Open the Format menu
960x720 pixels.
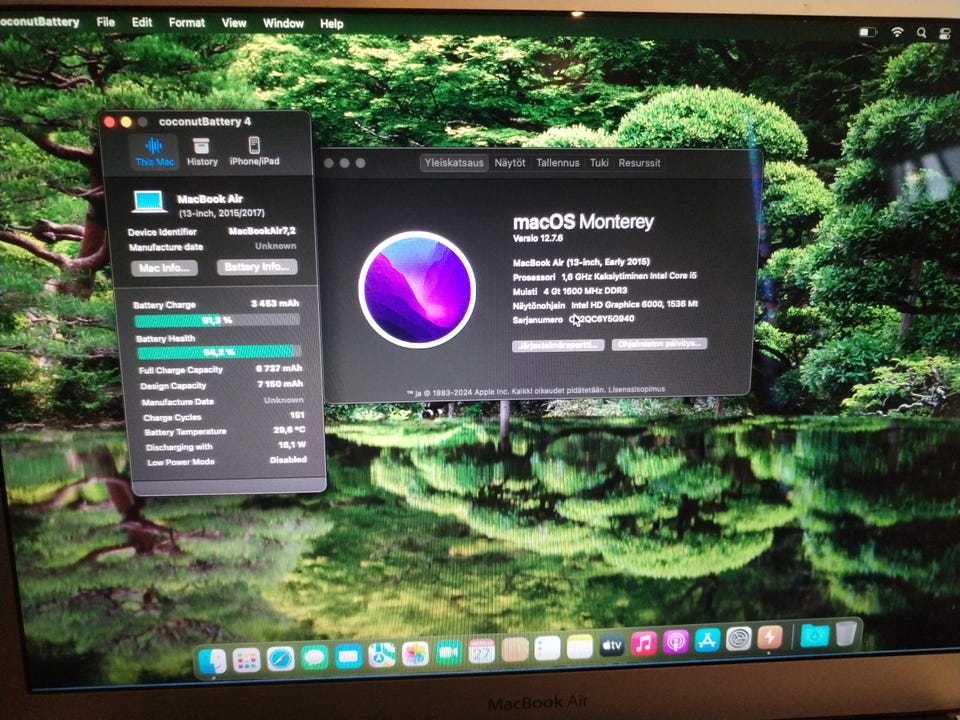coord(187,23)
